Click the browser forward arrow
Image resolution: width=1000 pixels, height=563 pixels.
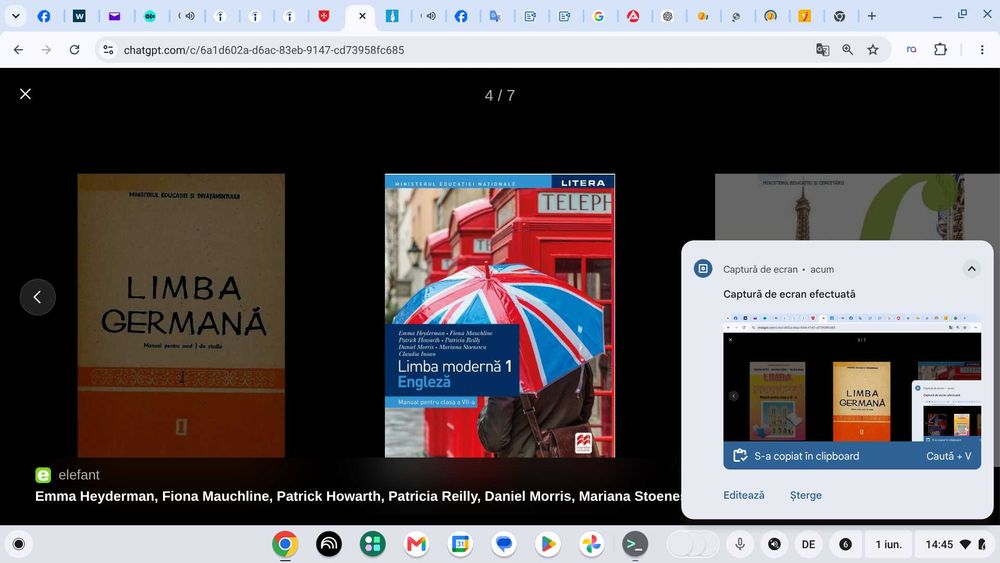click(46, 50)
